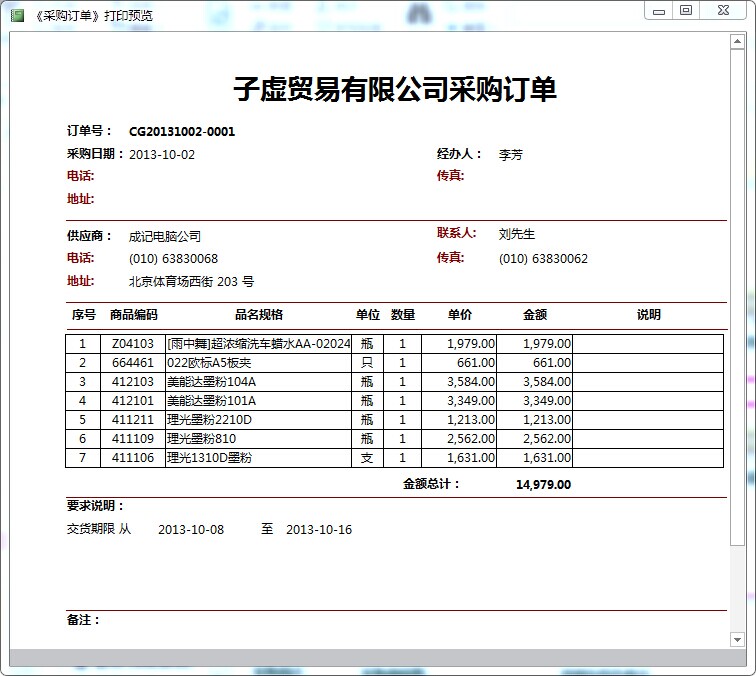Click the total amount 14,979.00
The width and height of the screenshot is (756, 676).
pos(543,485)
